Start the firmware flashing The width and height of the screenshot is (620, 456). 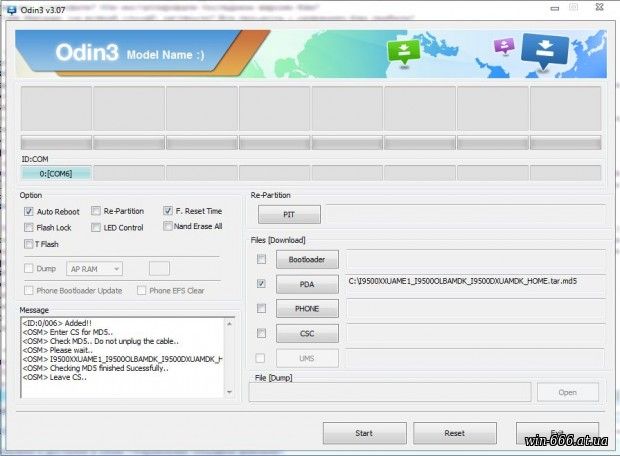(x=365, y=433)
